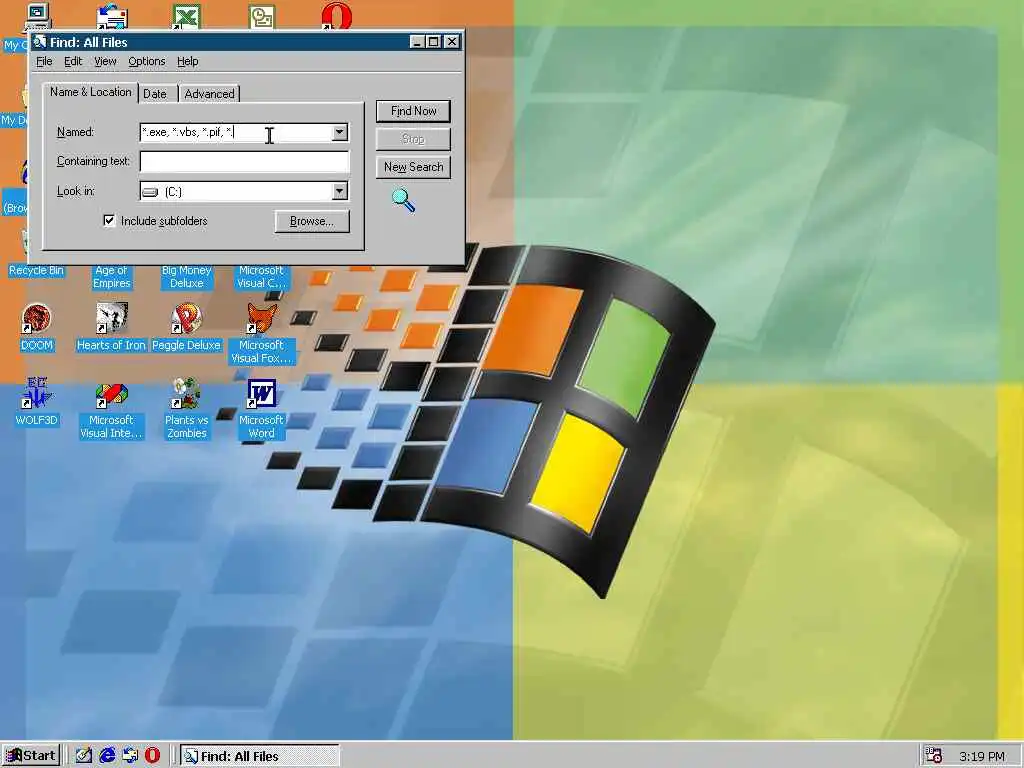
Task: Switch to the Date tab
Action: click(x=155, y=94)
